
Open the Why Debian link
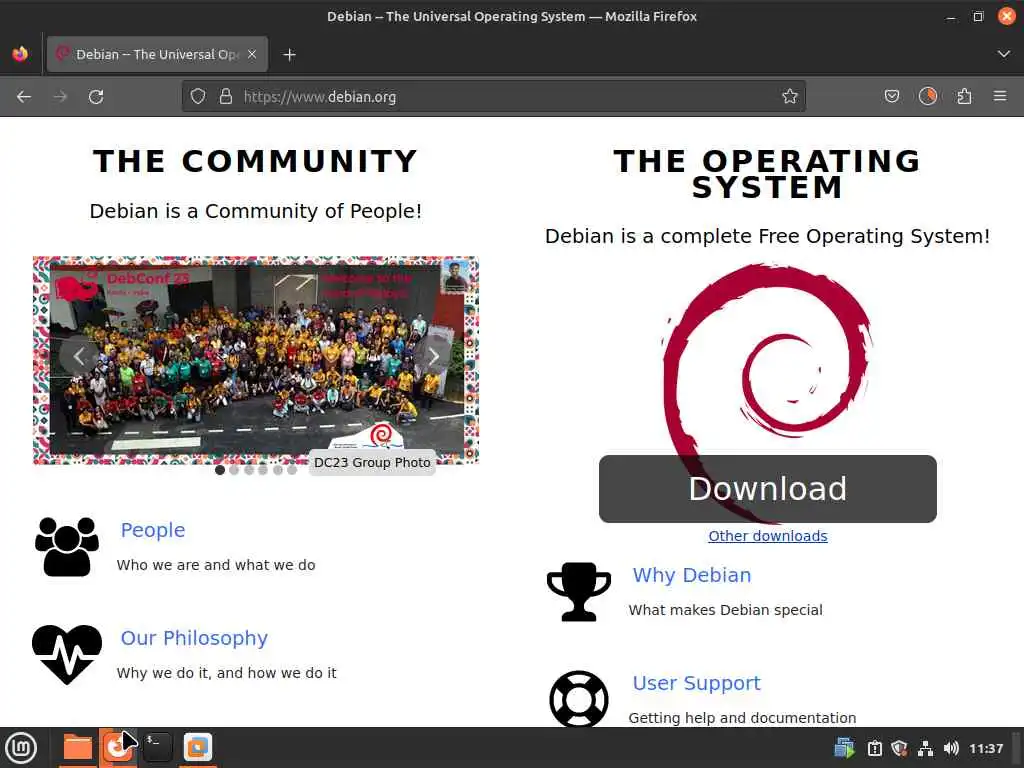pos(692,575)
